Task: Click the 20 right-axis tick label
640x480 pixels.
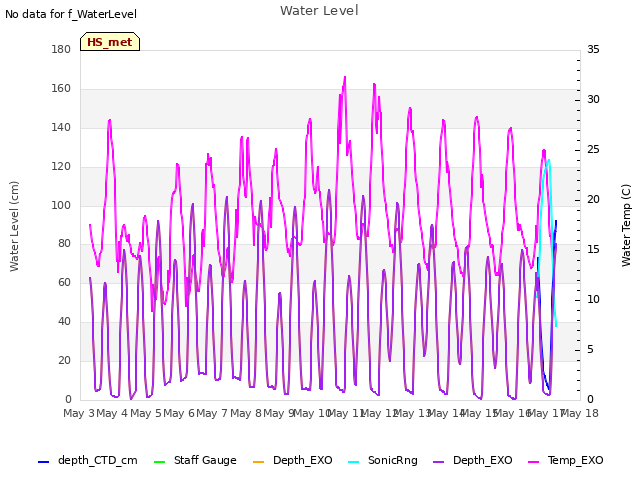Action: tap(593, 200)
